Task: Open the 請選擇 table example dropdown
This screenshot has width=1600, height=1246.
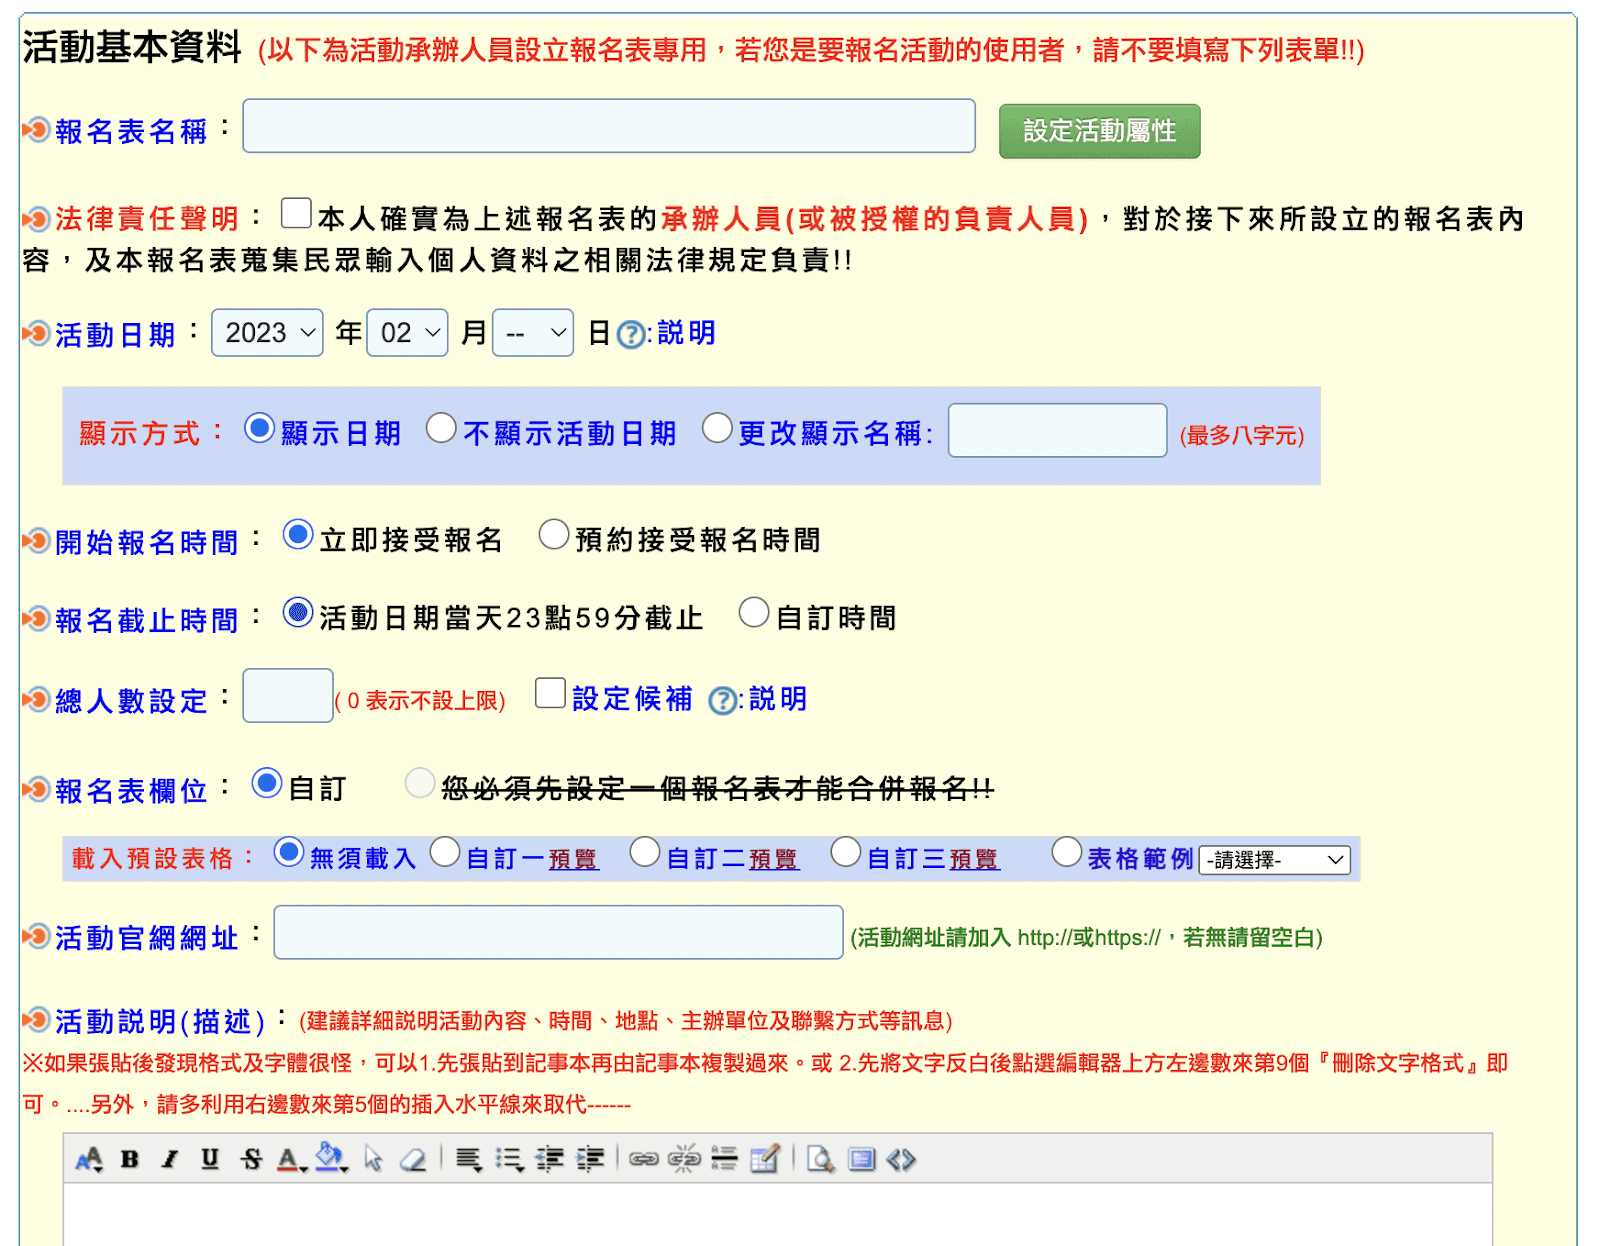Action: point(1274,860)
